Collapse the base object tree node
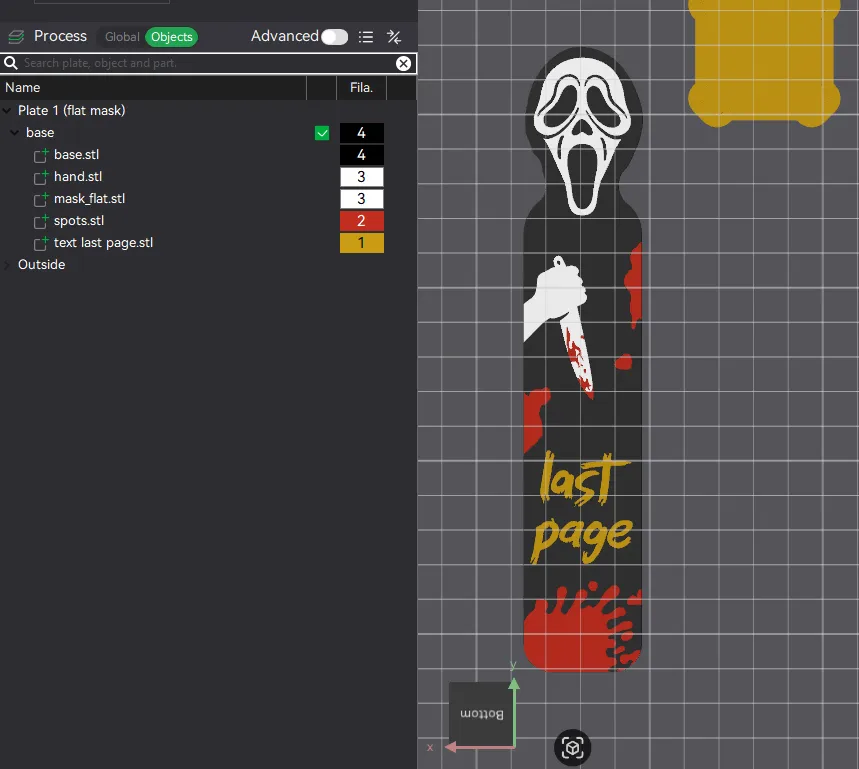Image resolution: width=859 pixels, height=769 pixels. (x=15, y=133)
